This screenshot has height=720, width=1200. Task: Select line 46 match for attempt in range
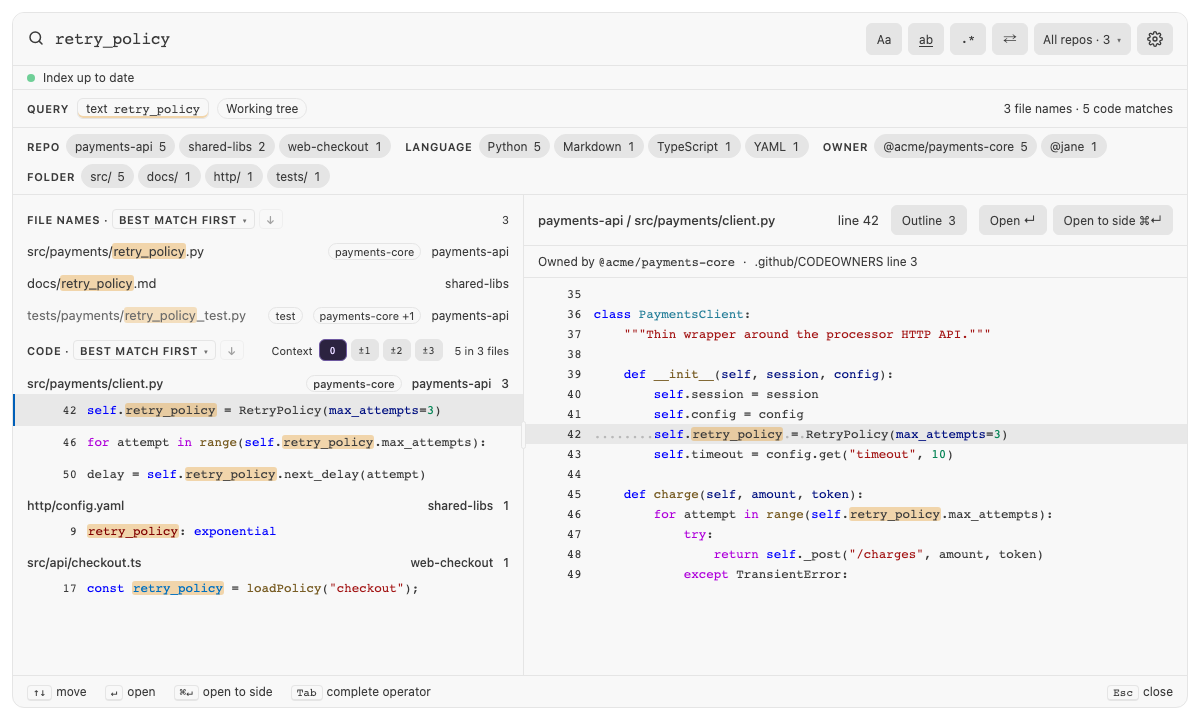(x=268, y=442)
